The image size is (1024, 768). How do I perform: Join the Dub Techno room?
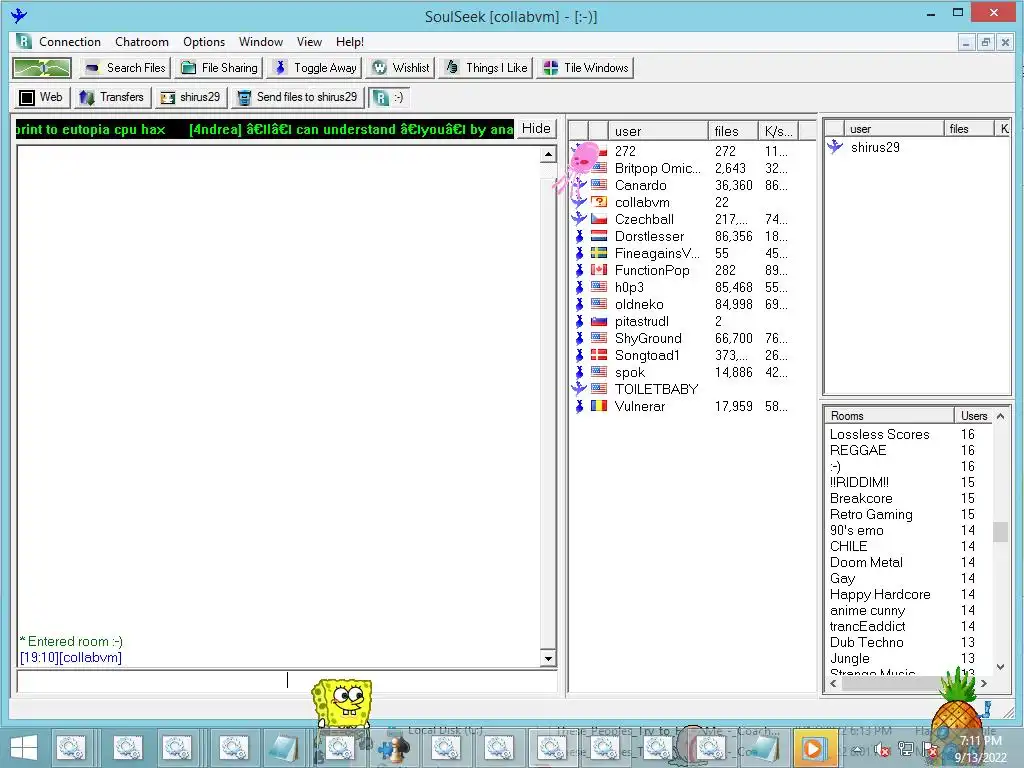click(866, 643)
